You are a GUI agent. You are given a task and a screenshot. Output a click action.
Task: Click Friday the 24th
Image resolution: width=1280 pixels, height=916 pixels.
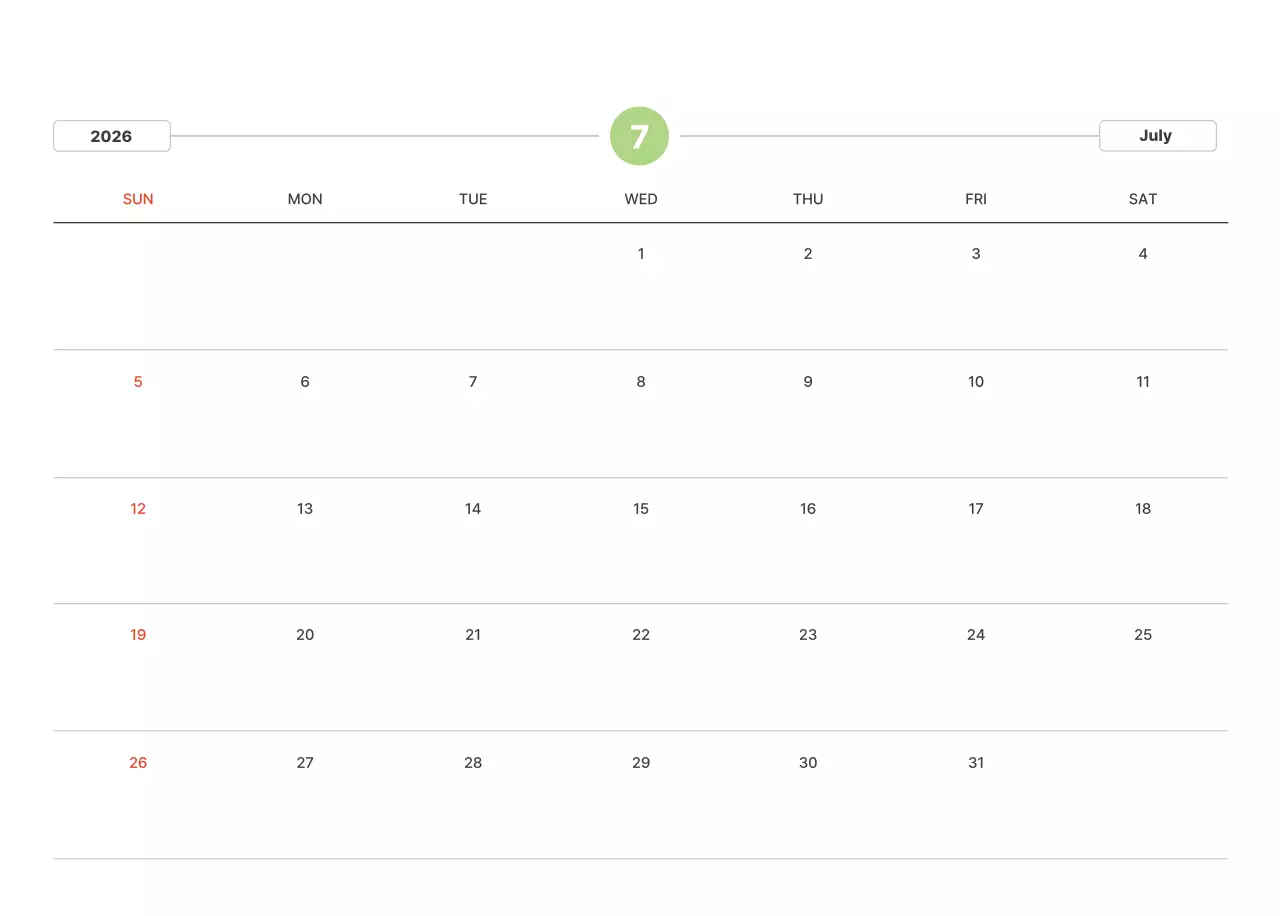click(976, 635)
